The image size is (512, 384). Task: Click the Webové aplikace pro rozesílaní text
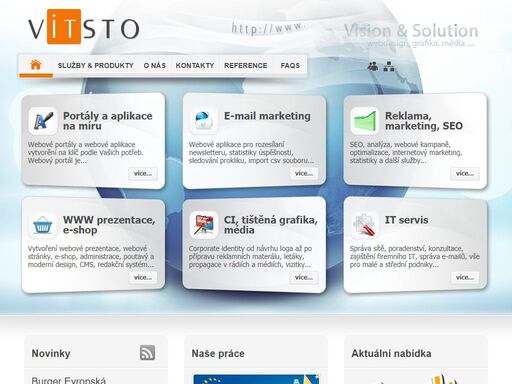click(251, 152)
